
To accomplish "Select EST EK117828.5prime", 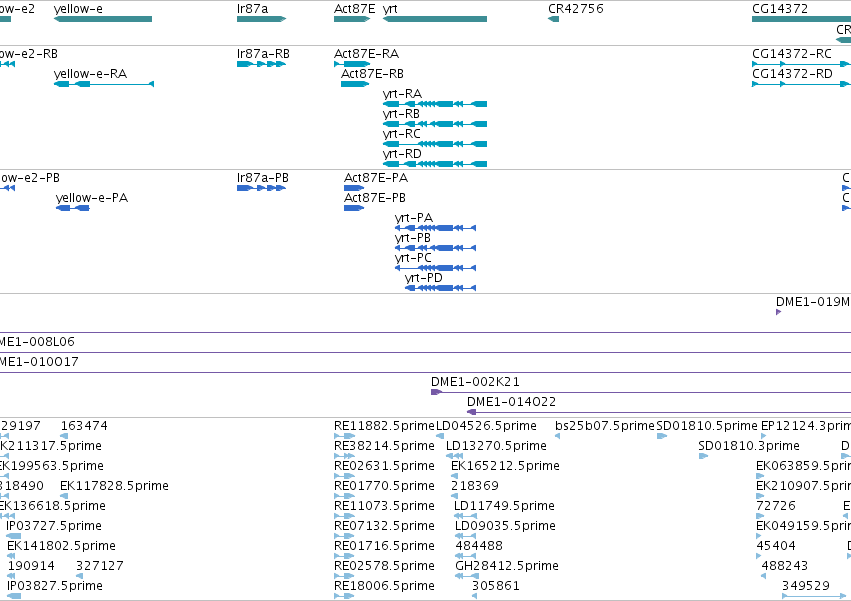I will [x=115, y=486].
